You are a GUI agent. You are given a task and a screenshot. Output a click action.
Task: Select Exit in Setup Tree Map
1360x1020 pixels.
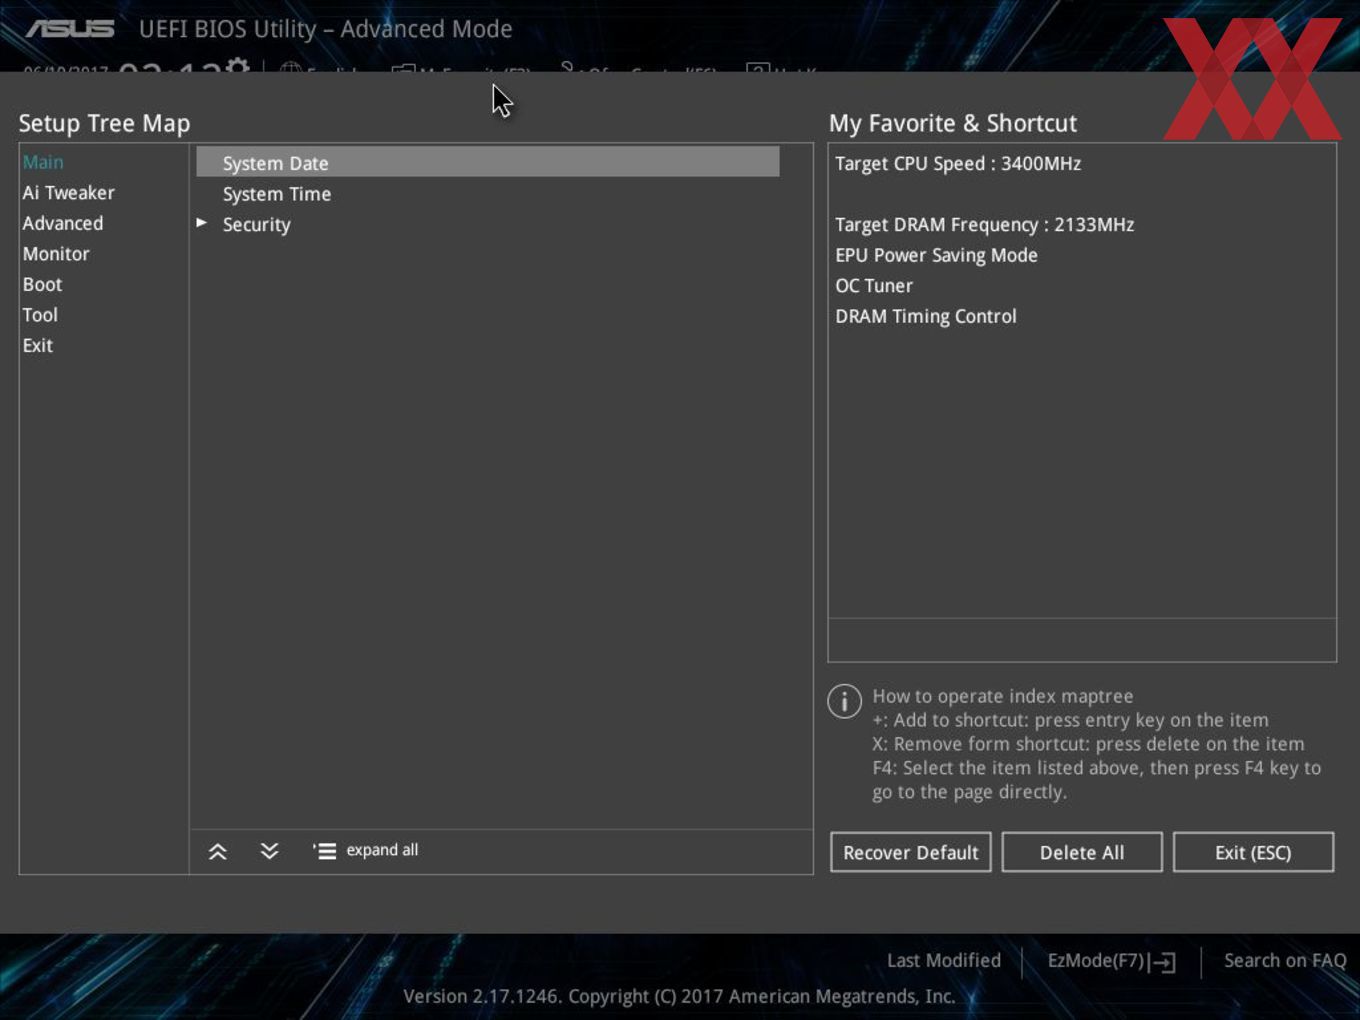[x=38, y=345]
